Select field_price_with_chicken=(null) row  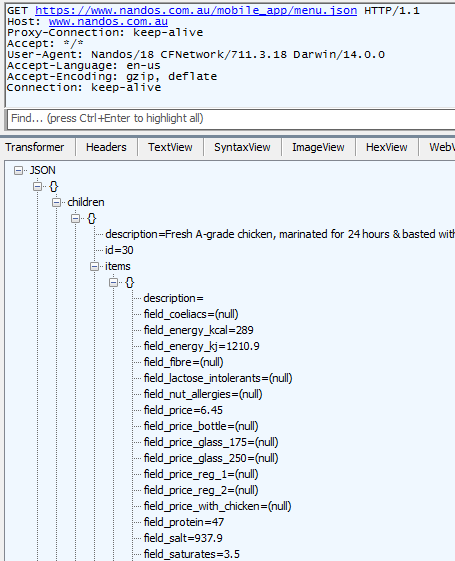click(217, 506)
